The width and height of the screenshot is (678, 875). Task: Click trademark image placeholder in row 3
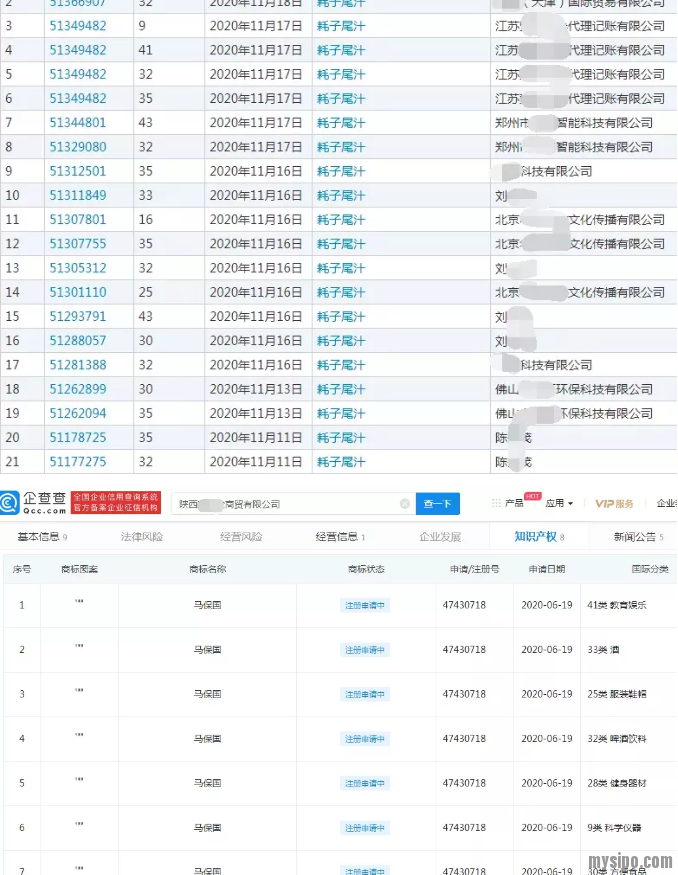tap(78, 692)
